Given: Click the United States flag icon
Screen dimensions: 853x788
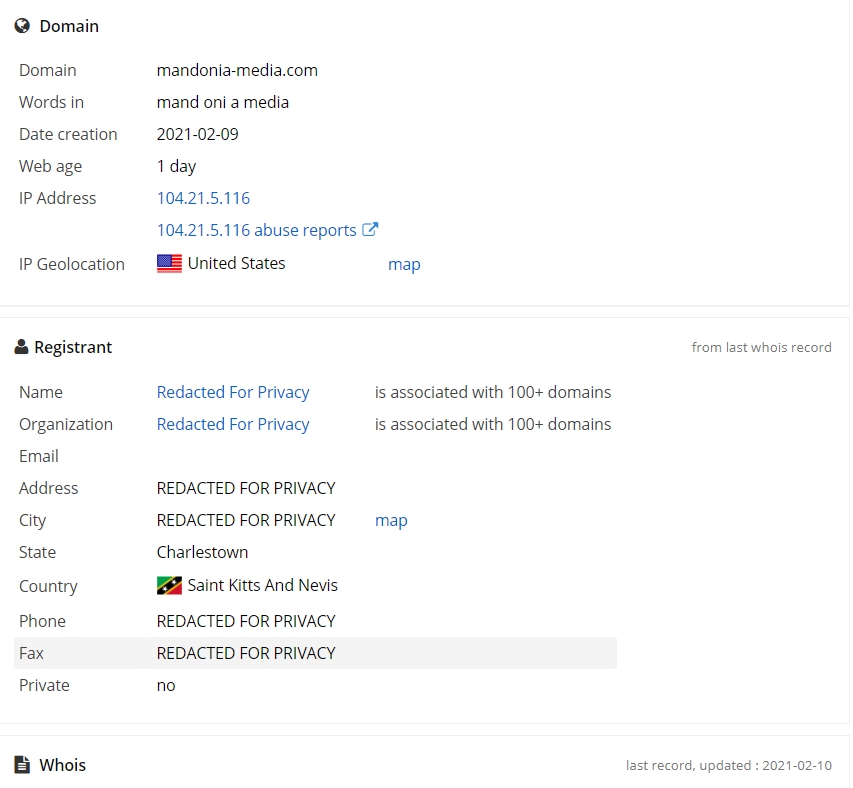Looking at the screenshot, I should [x=169, y=263].
